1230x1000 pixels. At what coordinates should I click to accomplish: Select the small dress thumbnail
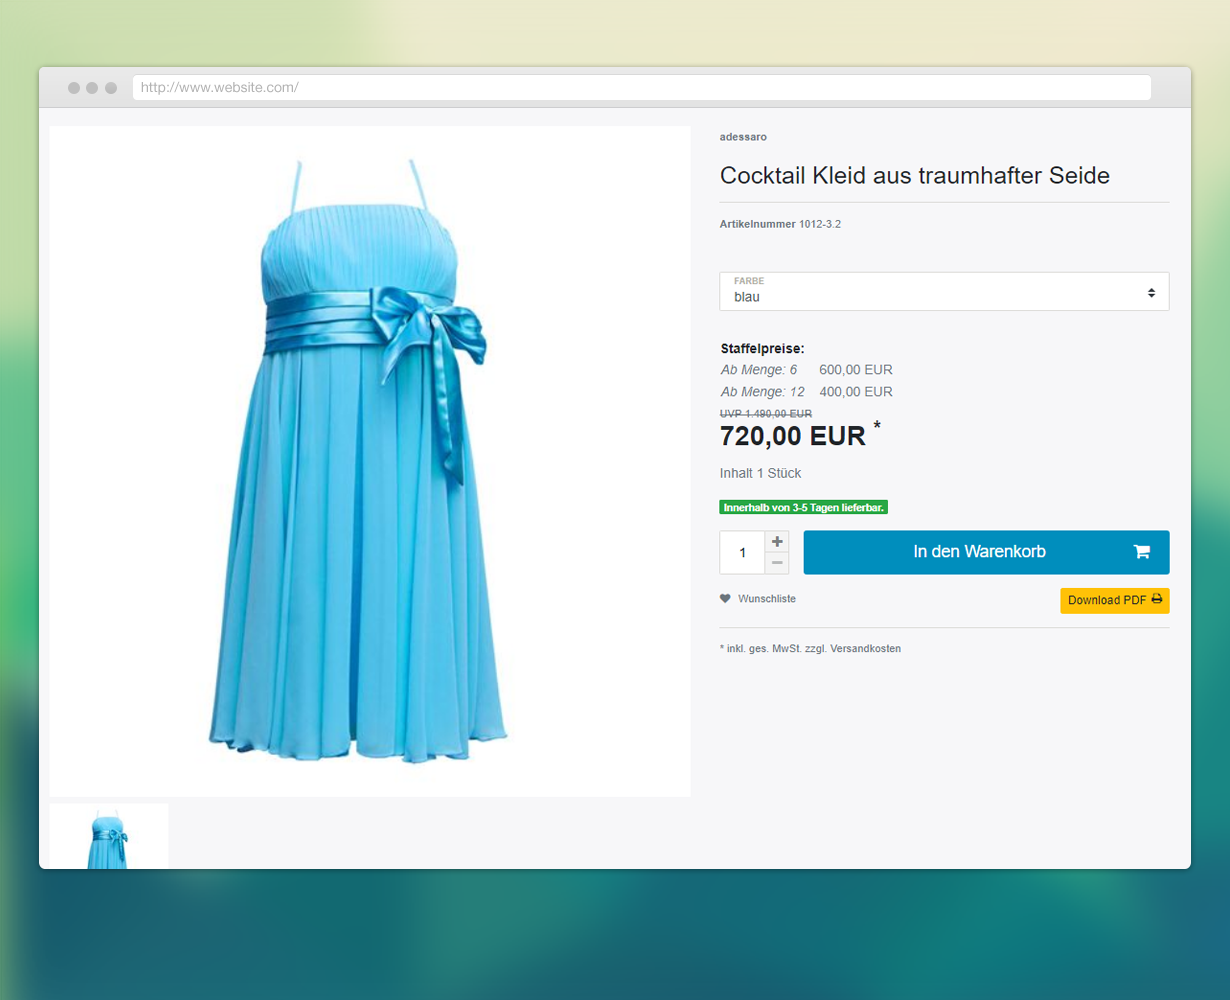point(108,837)
